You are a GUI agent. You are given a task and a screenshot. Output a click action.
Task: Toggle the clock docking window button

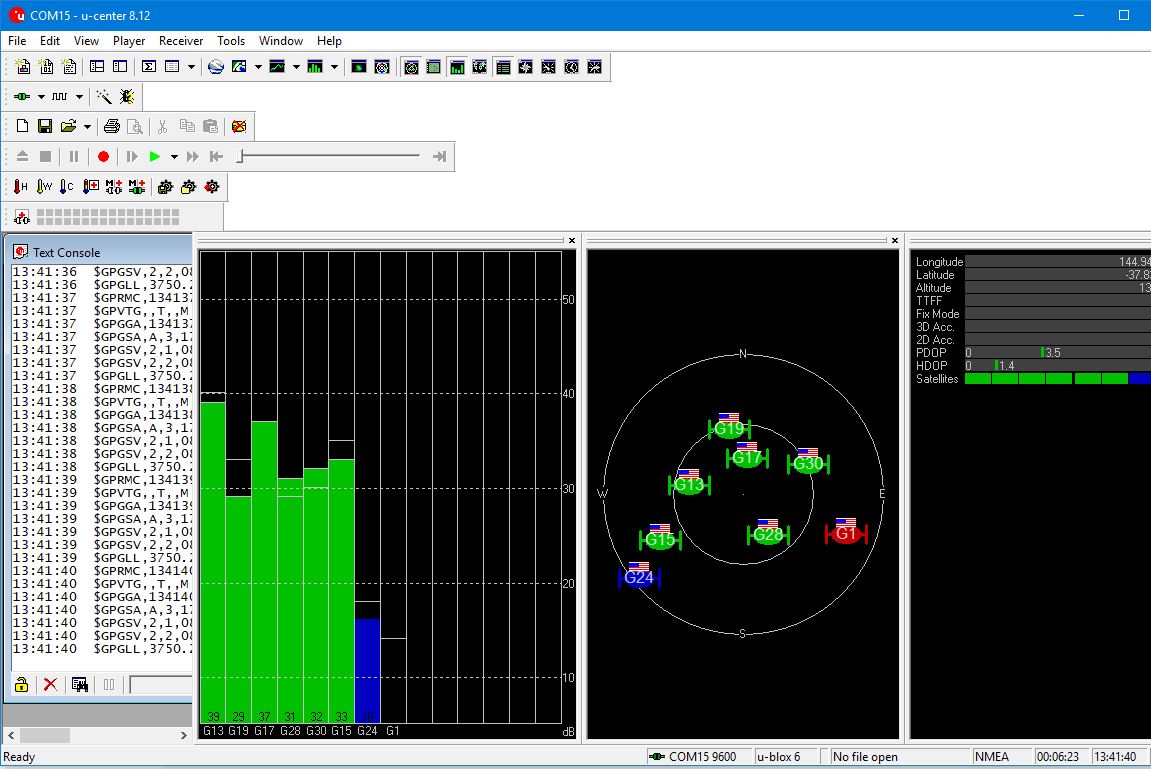point(572,67)
